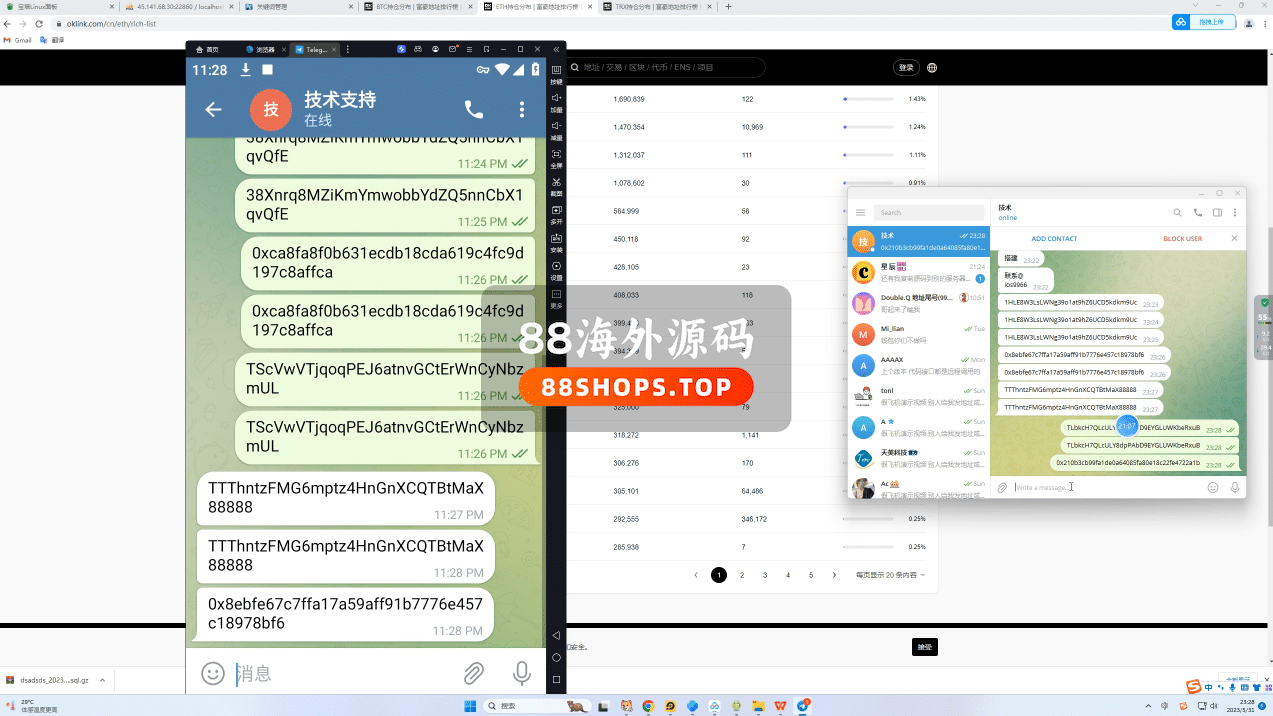This screenshot has height=716, width=1273.
Task: Click the BLOCK USER button
Action: [x=1182, y=239]
